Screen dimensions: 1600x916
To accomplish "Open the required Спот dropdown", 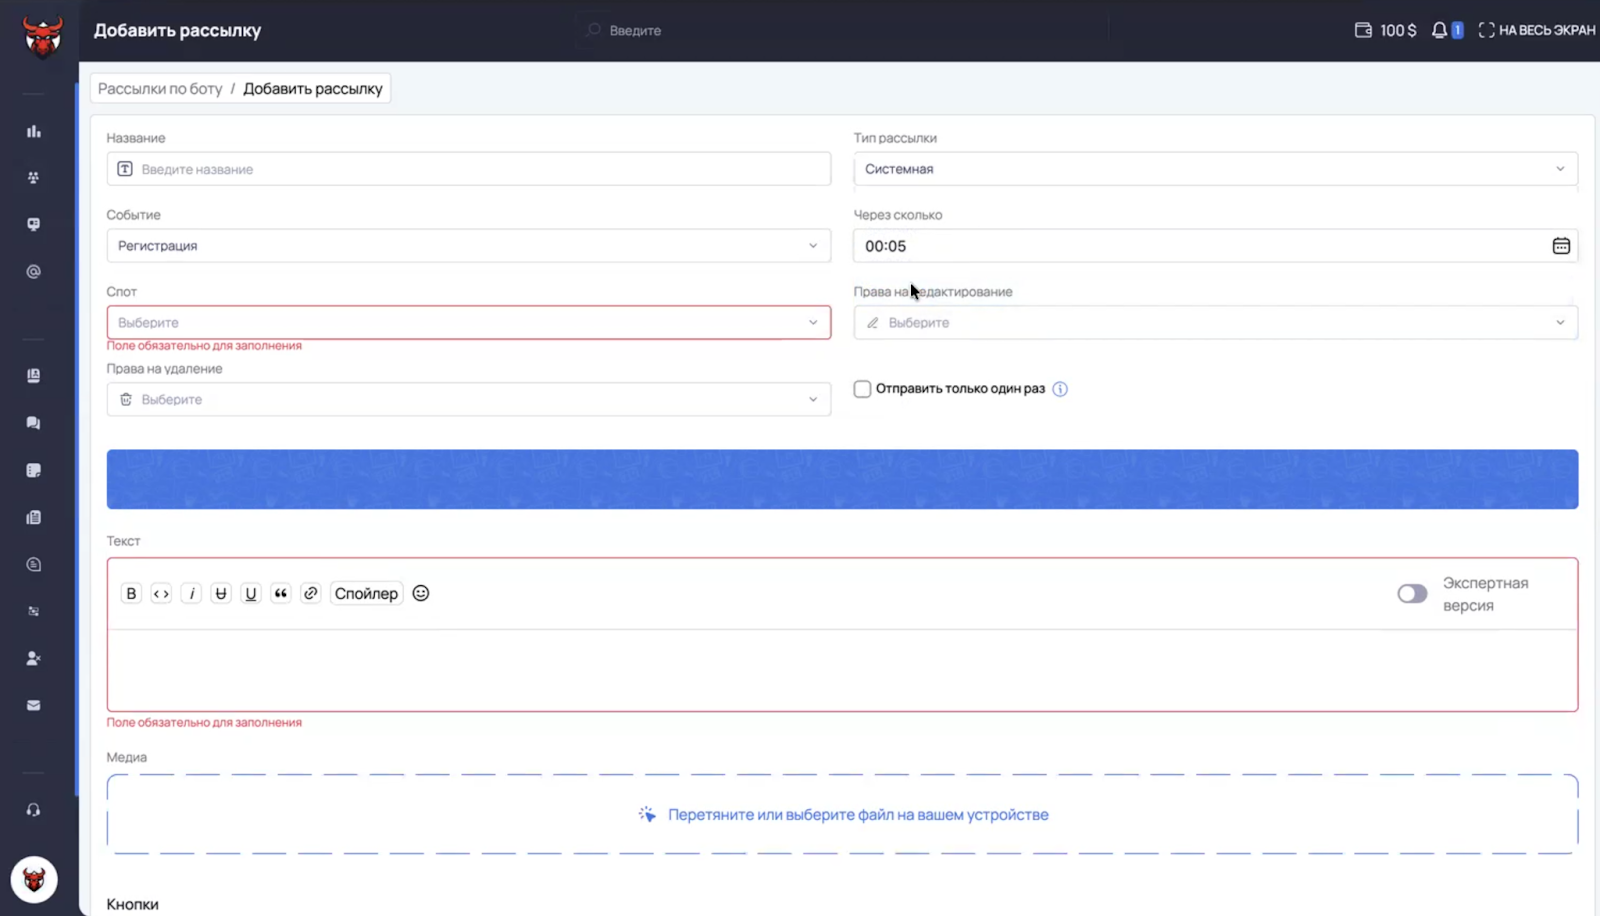I will click(x=468, y=322).
